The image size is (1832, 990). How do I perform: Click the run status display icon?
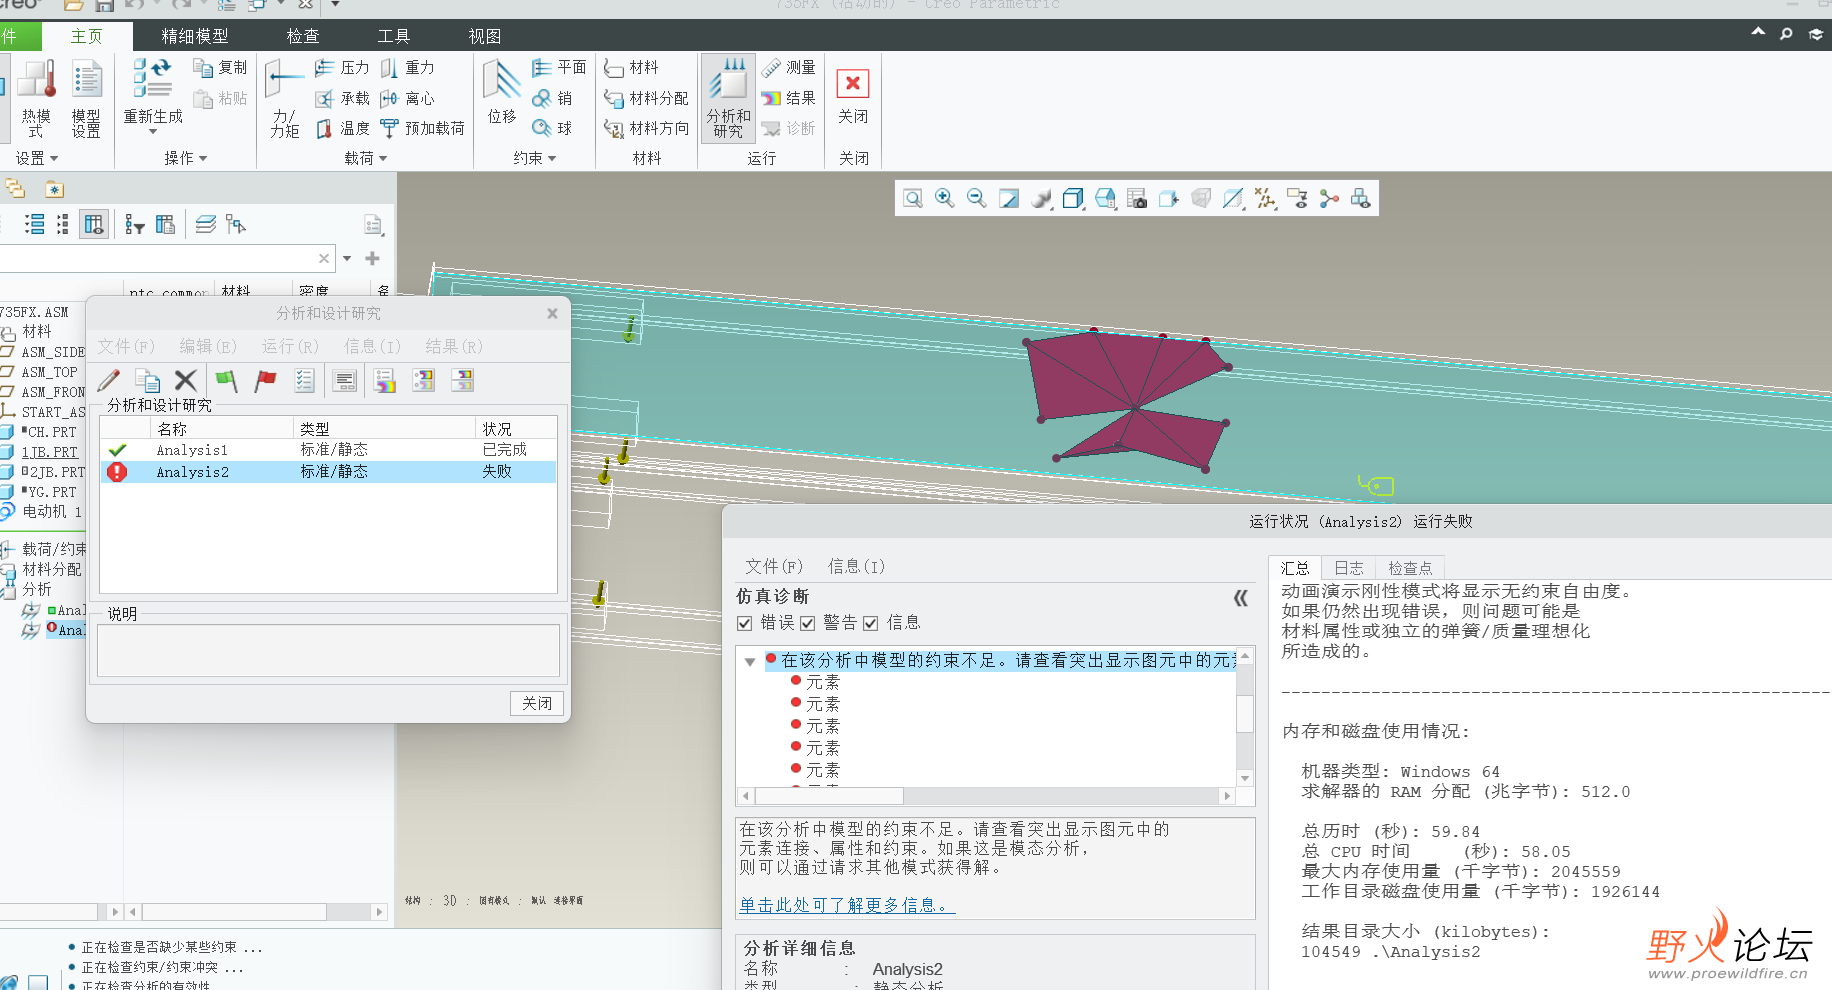click(344, 380)
